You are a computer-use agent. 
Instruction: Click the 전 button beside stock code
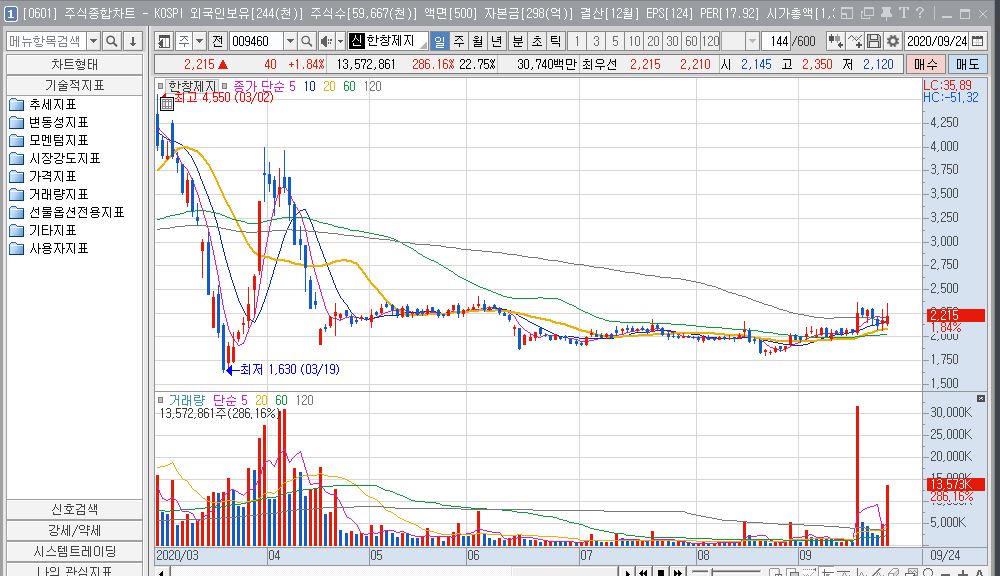click(218, 41)
